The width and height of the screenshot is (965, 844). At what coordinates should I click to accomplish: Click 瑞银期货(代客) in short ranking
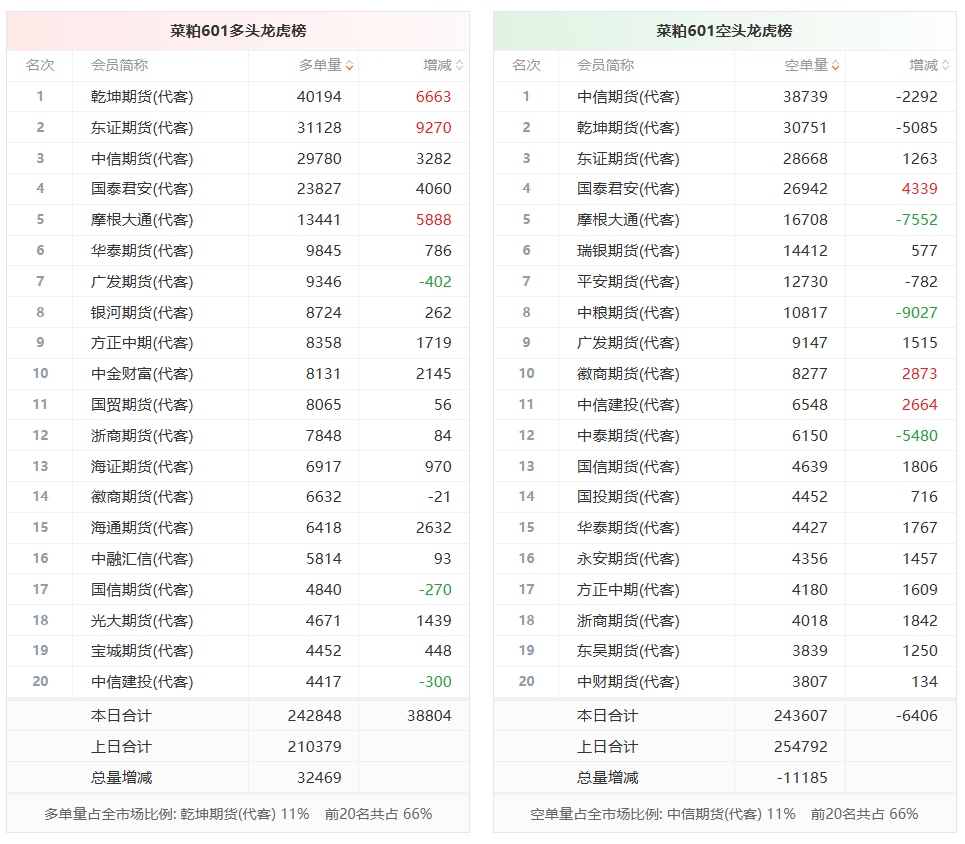628,251
